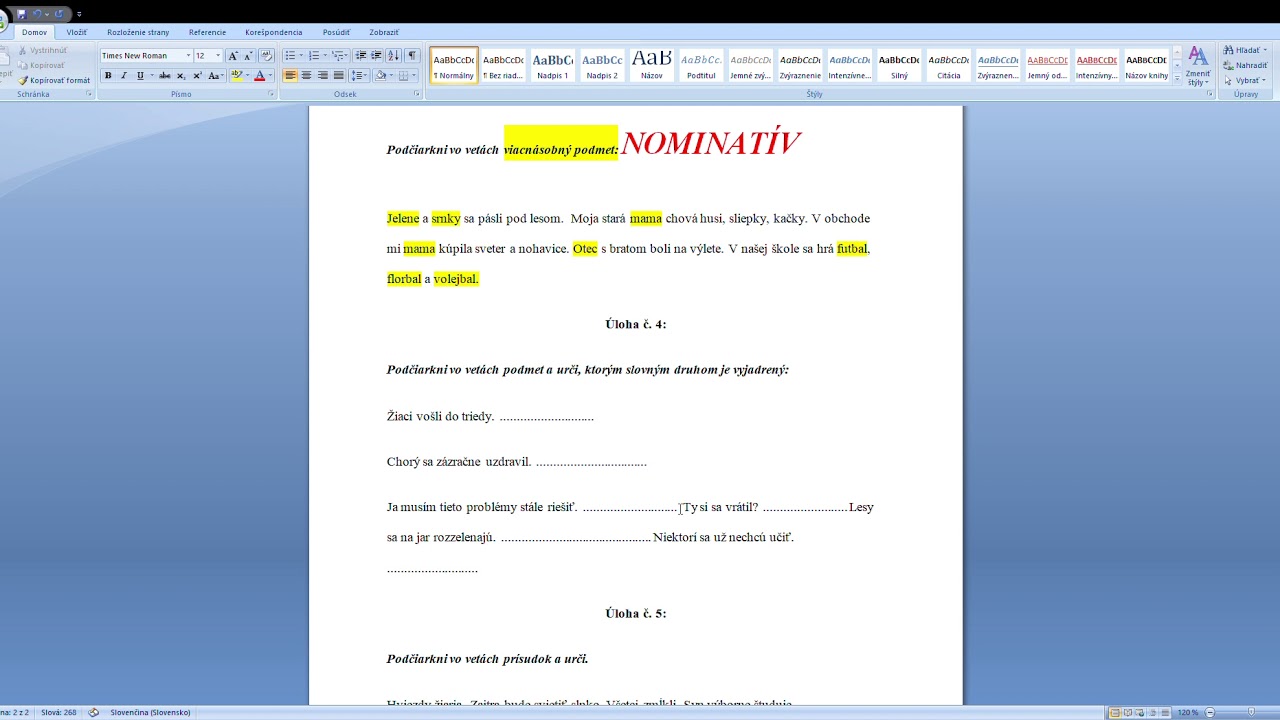Center align text
Screen dimensions: 1280x720
[306, 76]
